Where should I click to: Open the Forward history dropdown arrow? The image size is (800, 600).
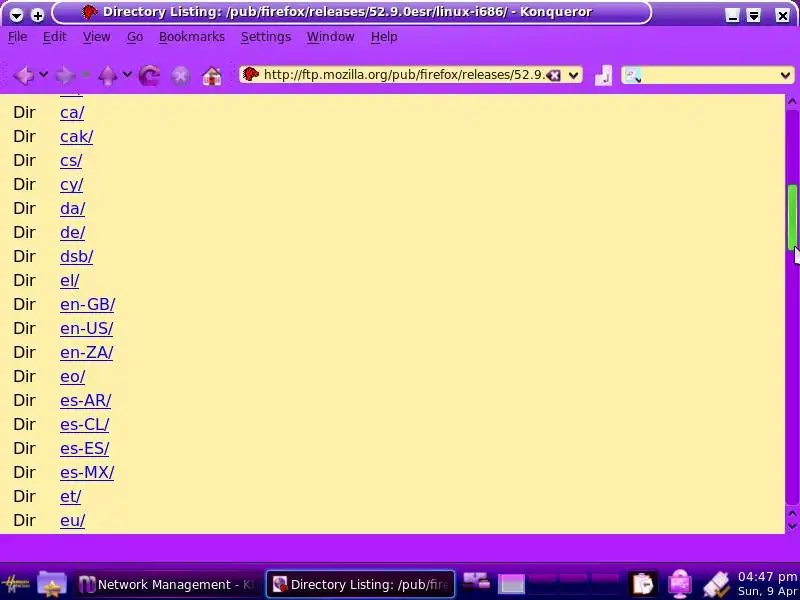[85, 74]
